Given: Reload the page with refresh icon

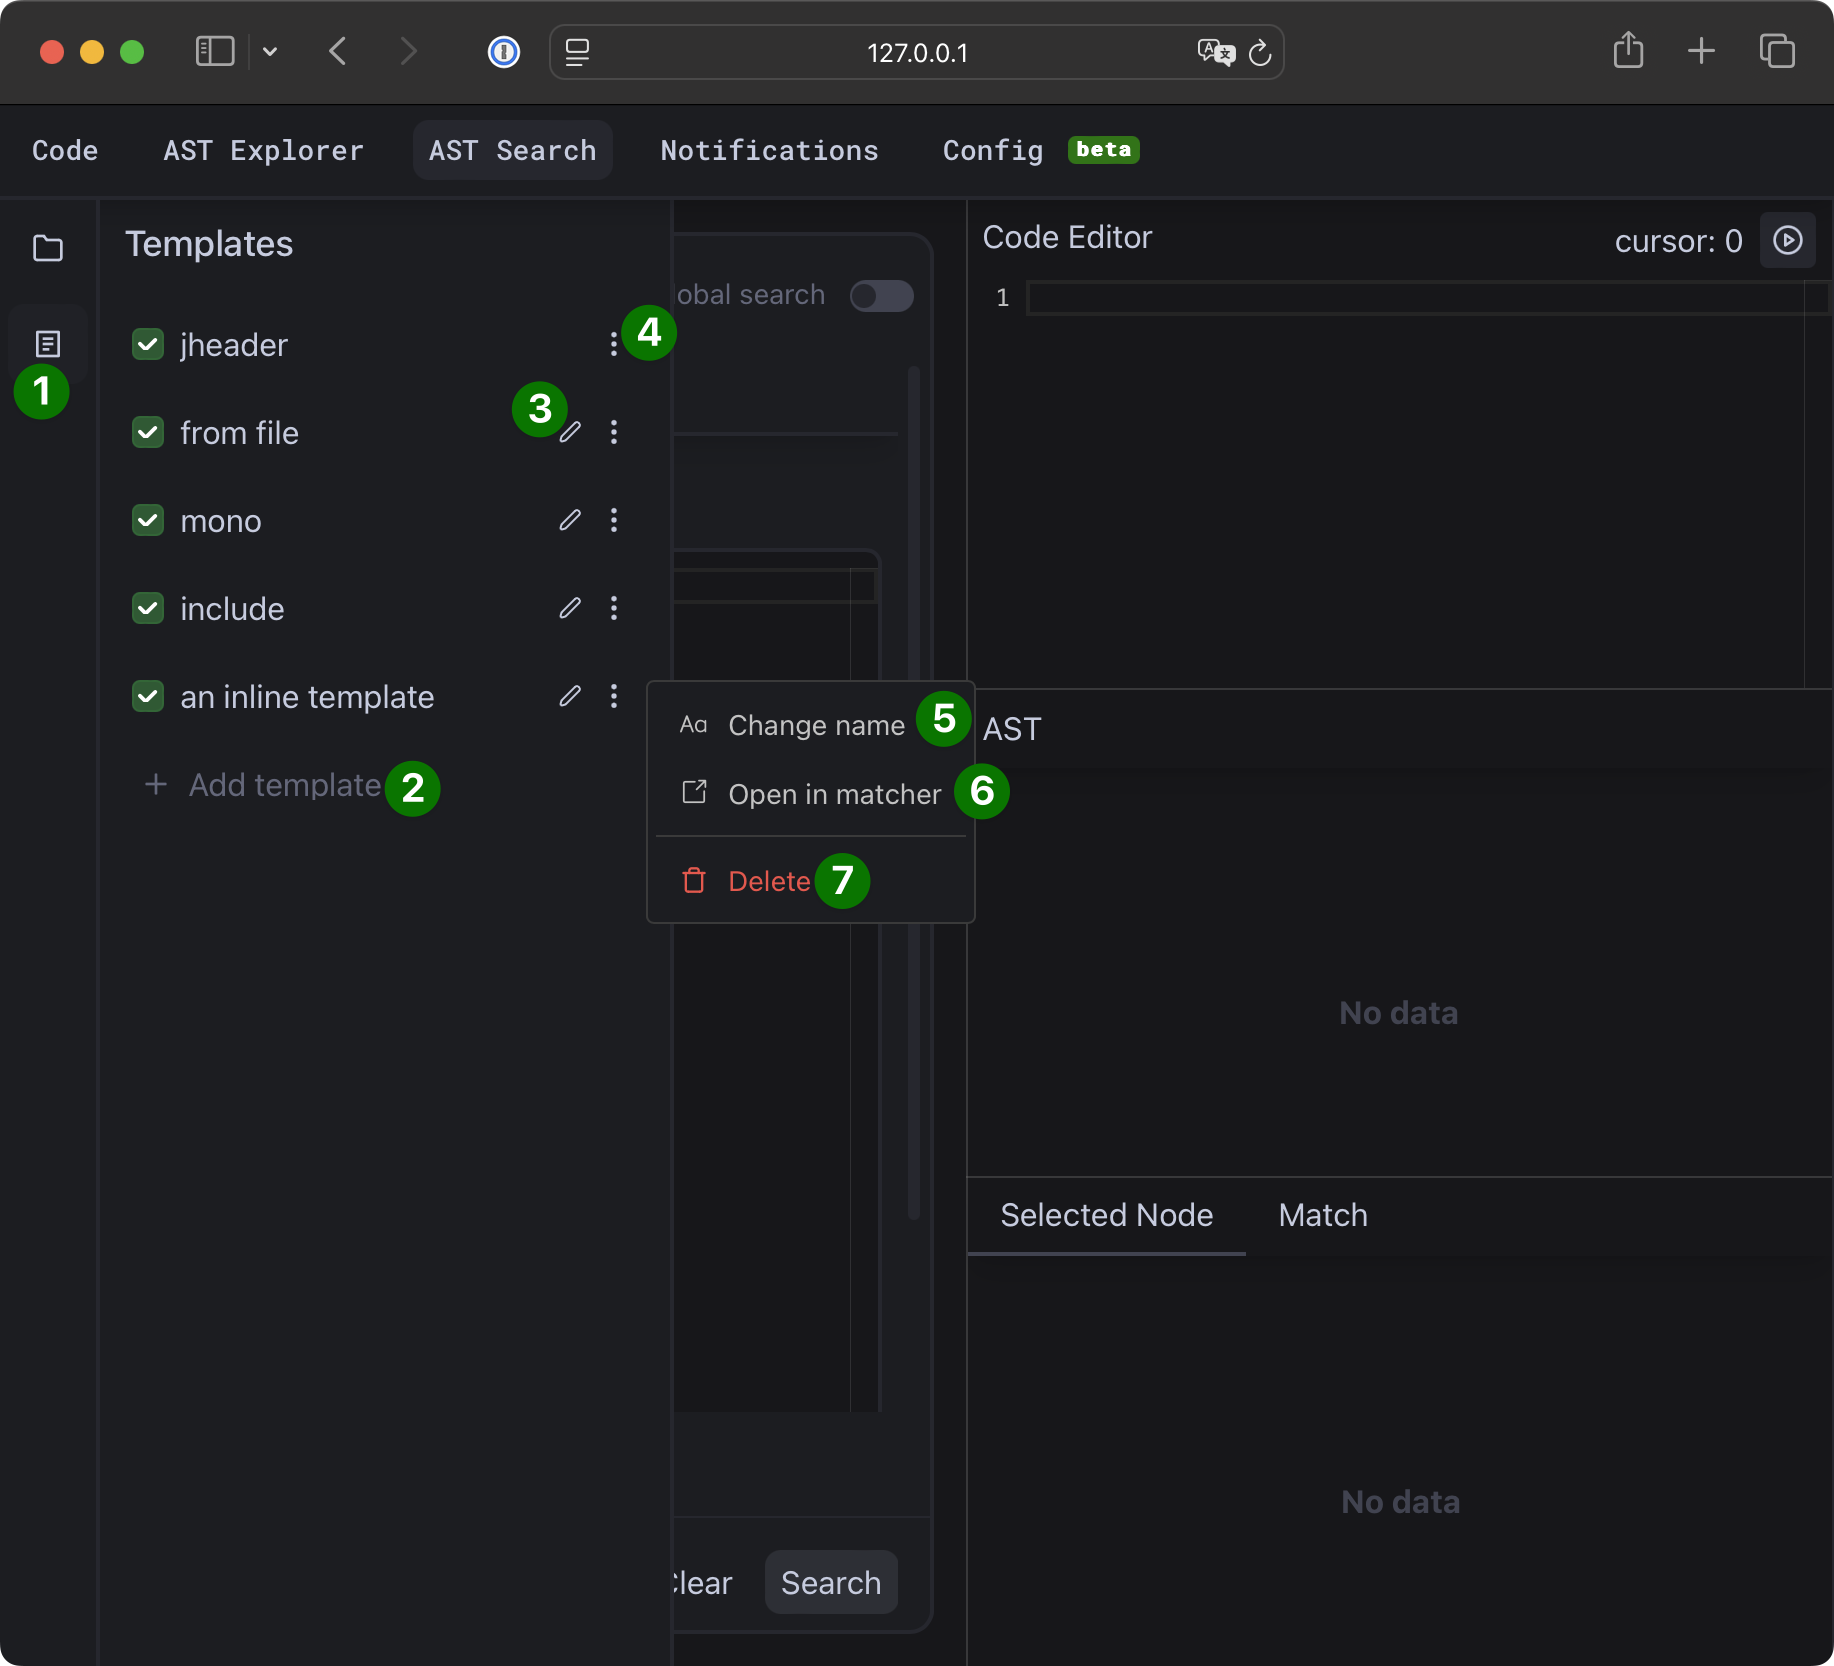Looking at the screenshot, I should pyautogui.click(x=1260, y=52).
